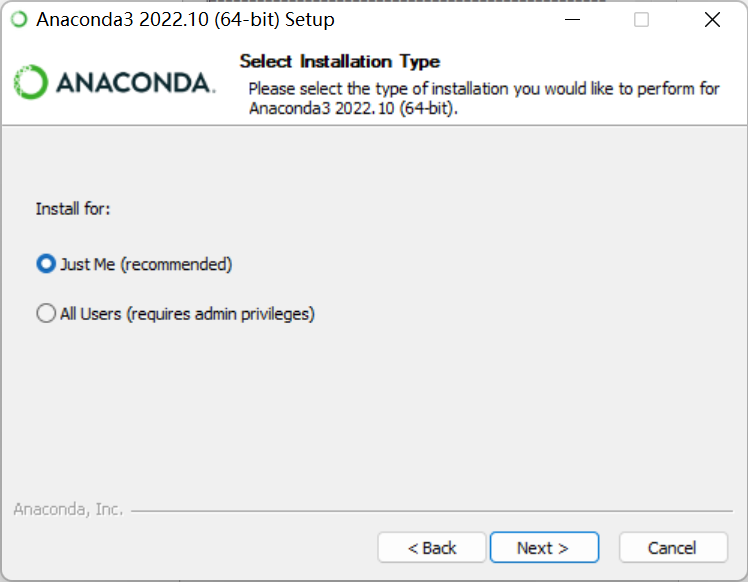Go to previous step with Back button
This screenshot has height=582, width=748.
(432, 547)
